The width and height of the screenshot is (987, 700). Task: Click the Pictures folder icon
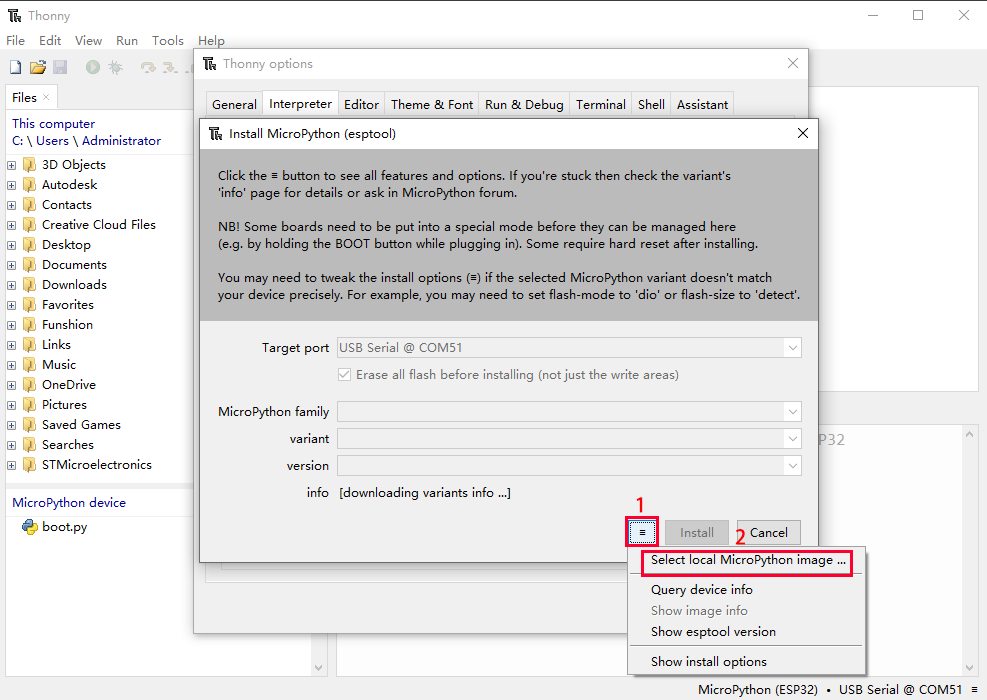coord(30,405)
